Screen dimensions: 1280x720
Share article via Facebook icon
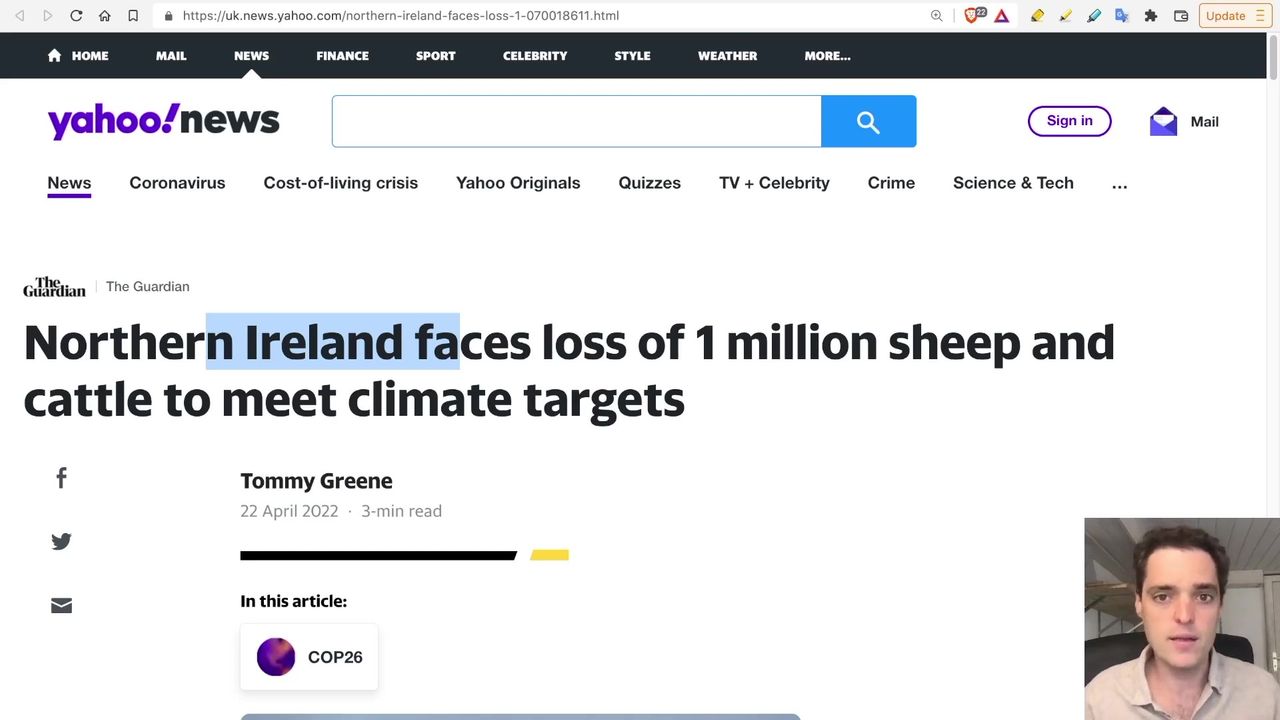tap(61, 478)
